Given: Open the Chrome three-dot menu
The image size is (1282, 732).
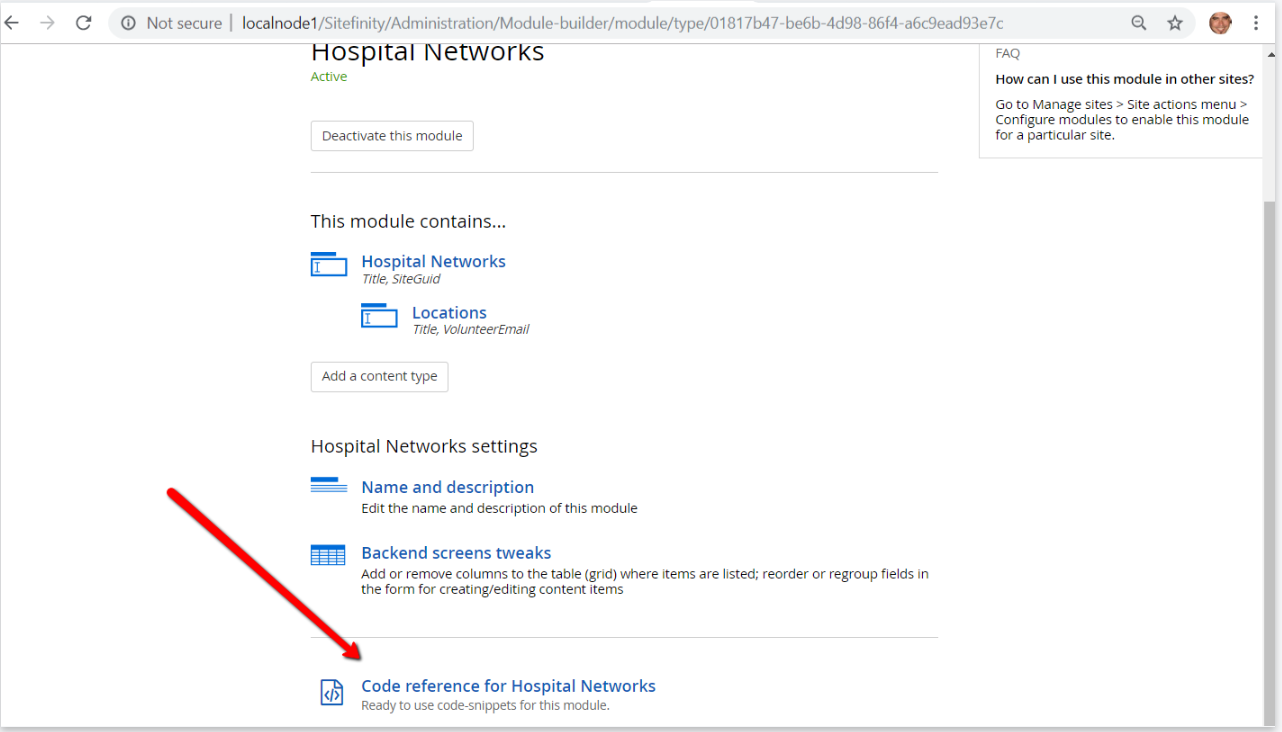Looking at the screenshot, I should (1256, 23).
